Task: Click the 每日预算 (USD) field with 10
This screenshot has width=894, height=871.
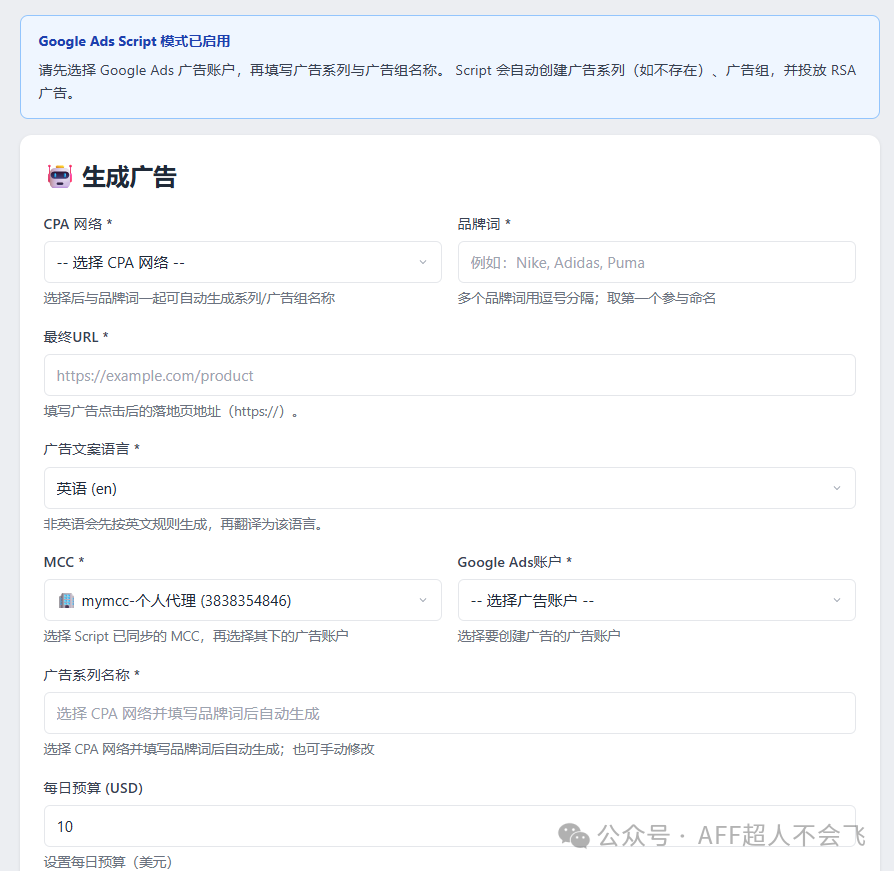Action: tap(450, 826)
